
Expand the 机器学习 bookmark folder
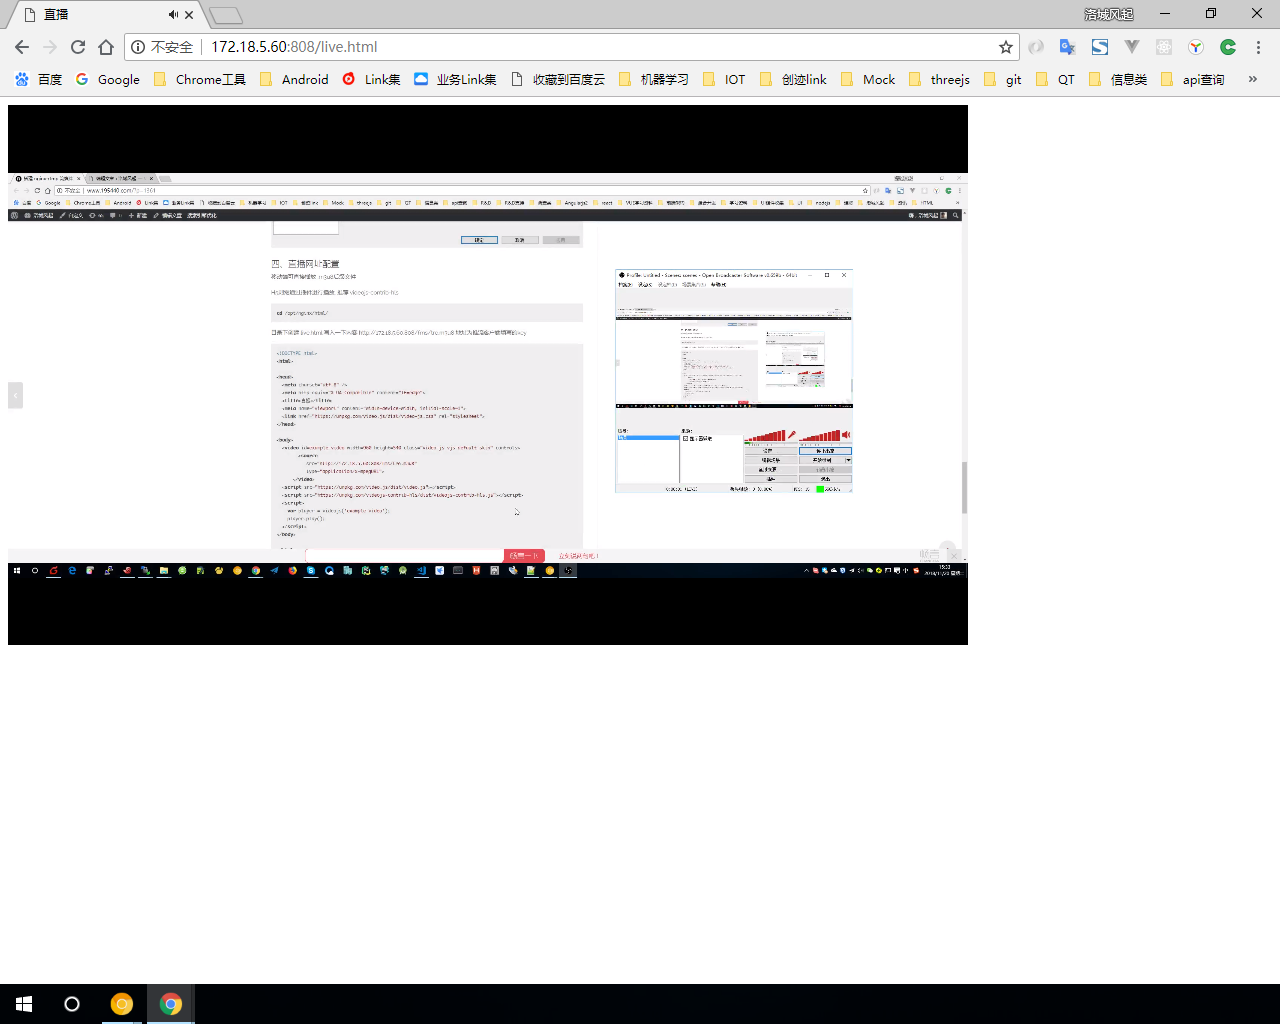click(654, 79)
